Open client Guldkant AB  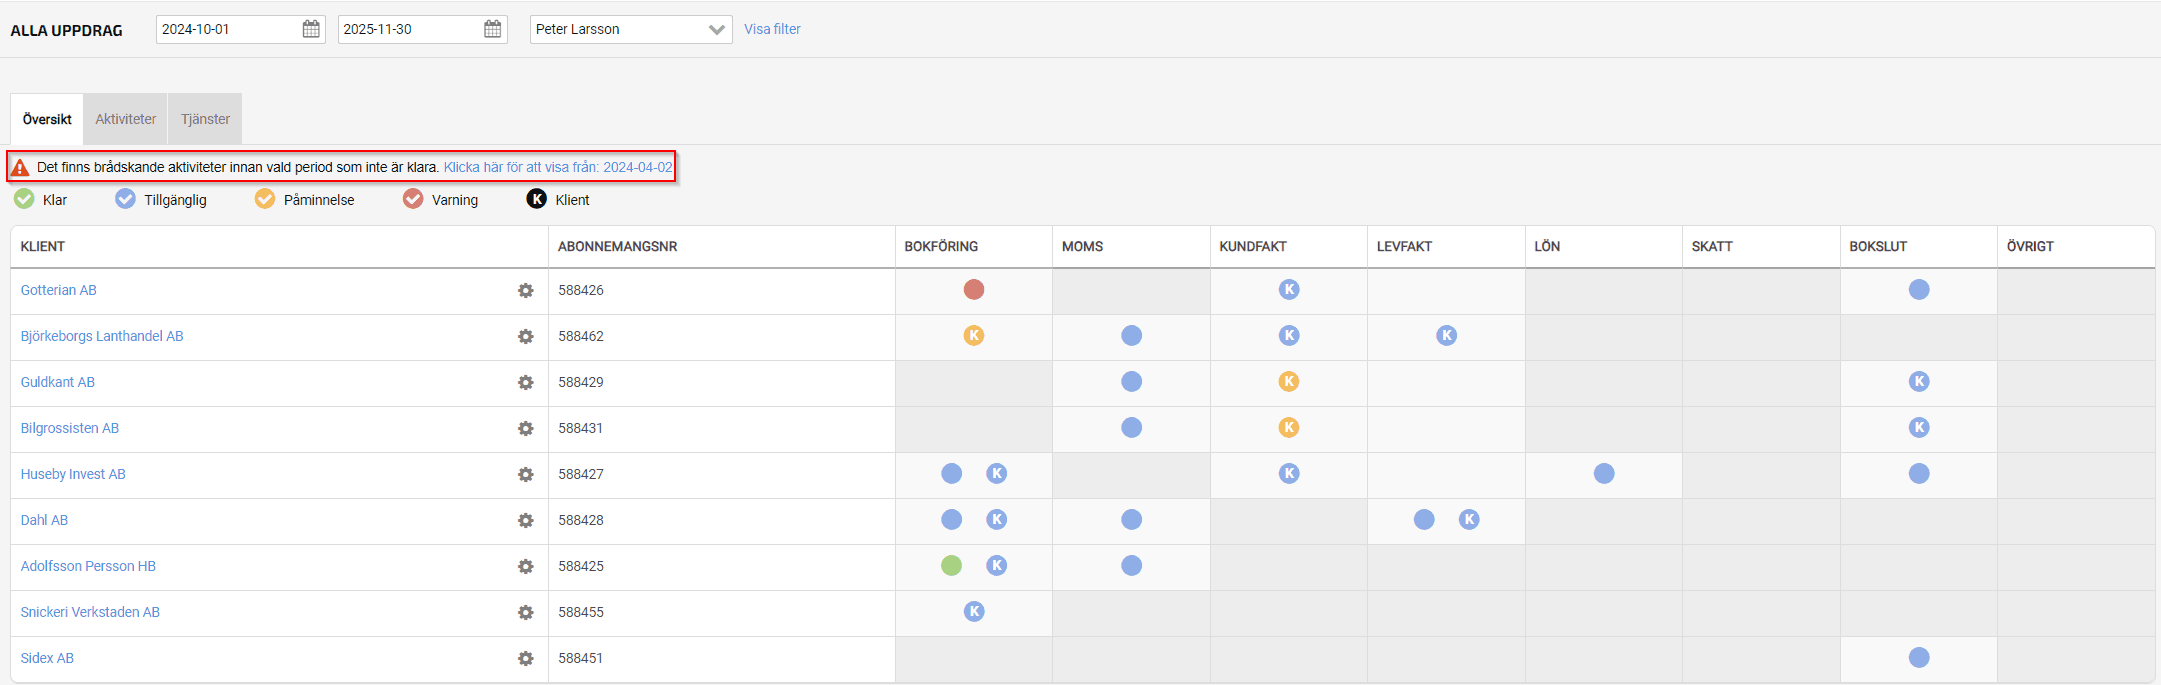click(x=58, y=382)
